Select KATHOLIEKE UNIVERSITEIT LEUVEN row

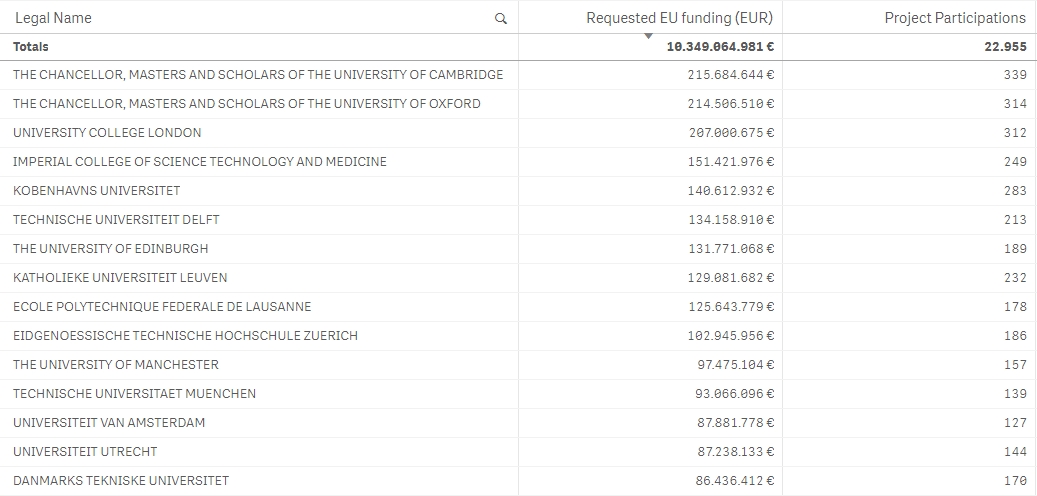coord(119,278)
